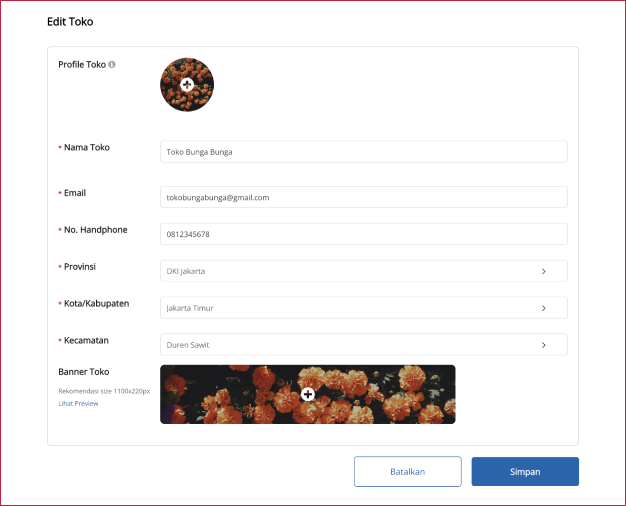The width and height of the screenshot is (626, 506).
Task: Click the Banner Toko label
Action: click(x=84, y=372)
